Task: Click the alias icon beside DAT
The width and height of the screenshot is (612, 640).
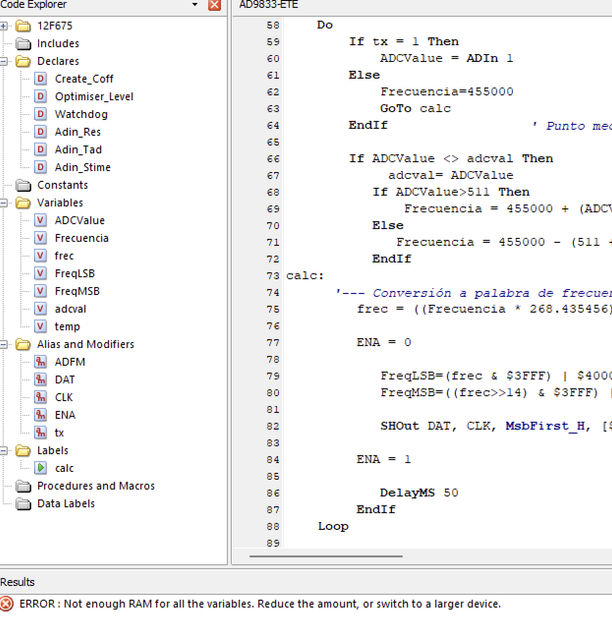Action: [40, 380]
